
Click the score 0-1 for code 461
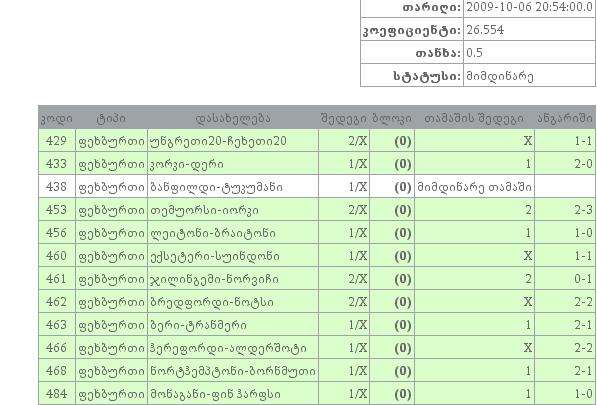[583, 279]
